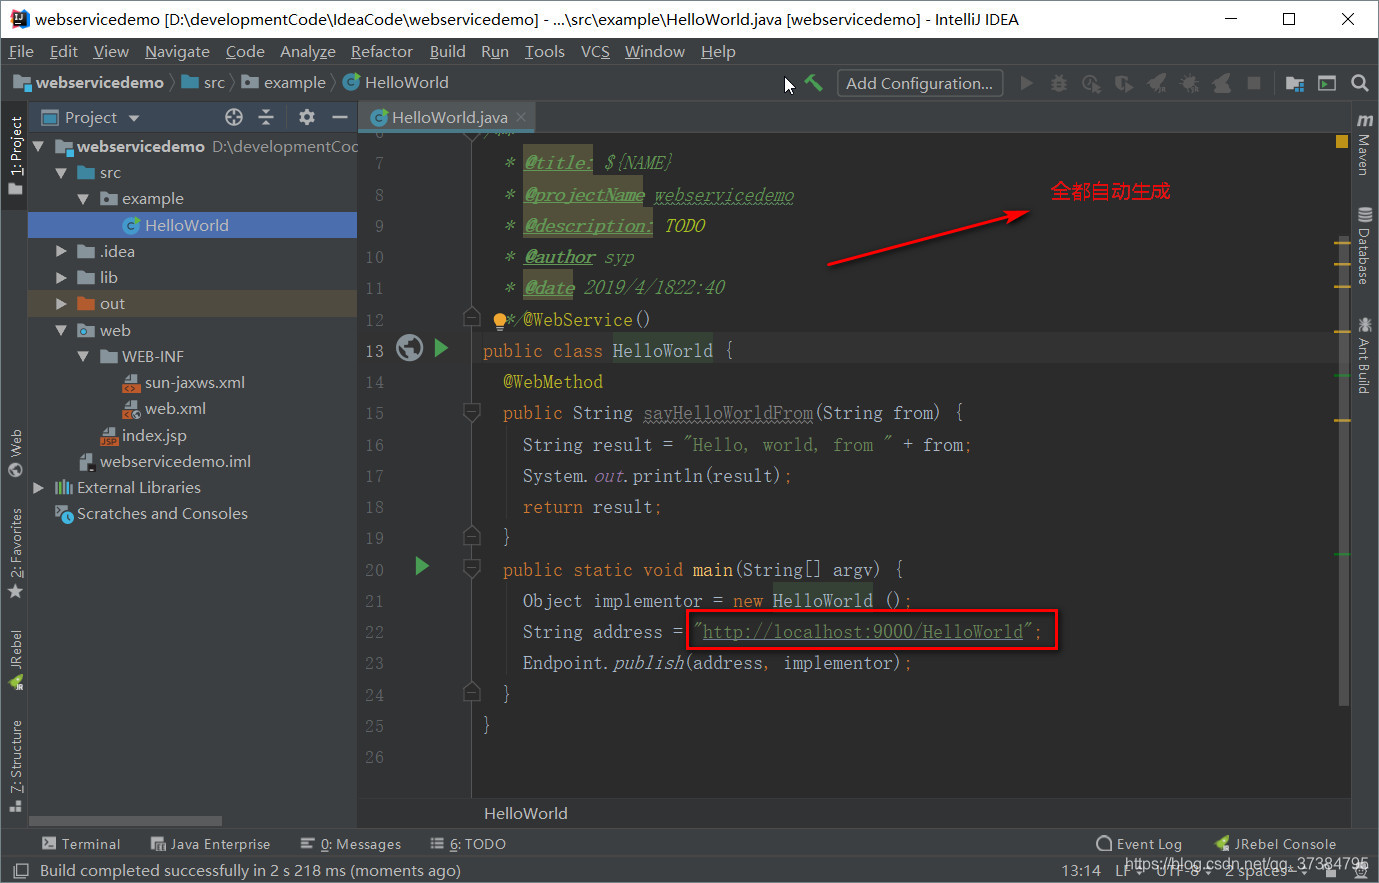
Task: Open the Build menu
Action: (447, 52)
